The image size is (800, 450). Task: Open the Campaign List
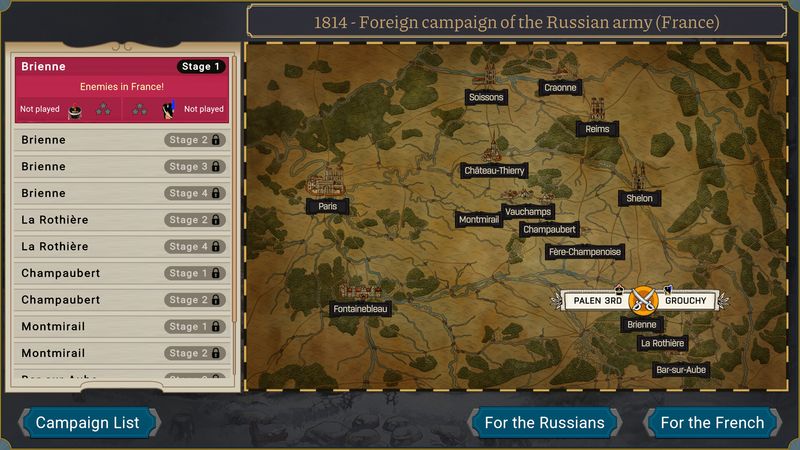(x=87, y=423)
